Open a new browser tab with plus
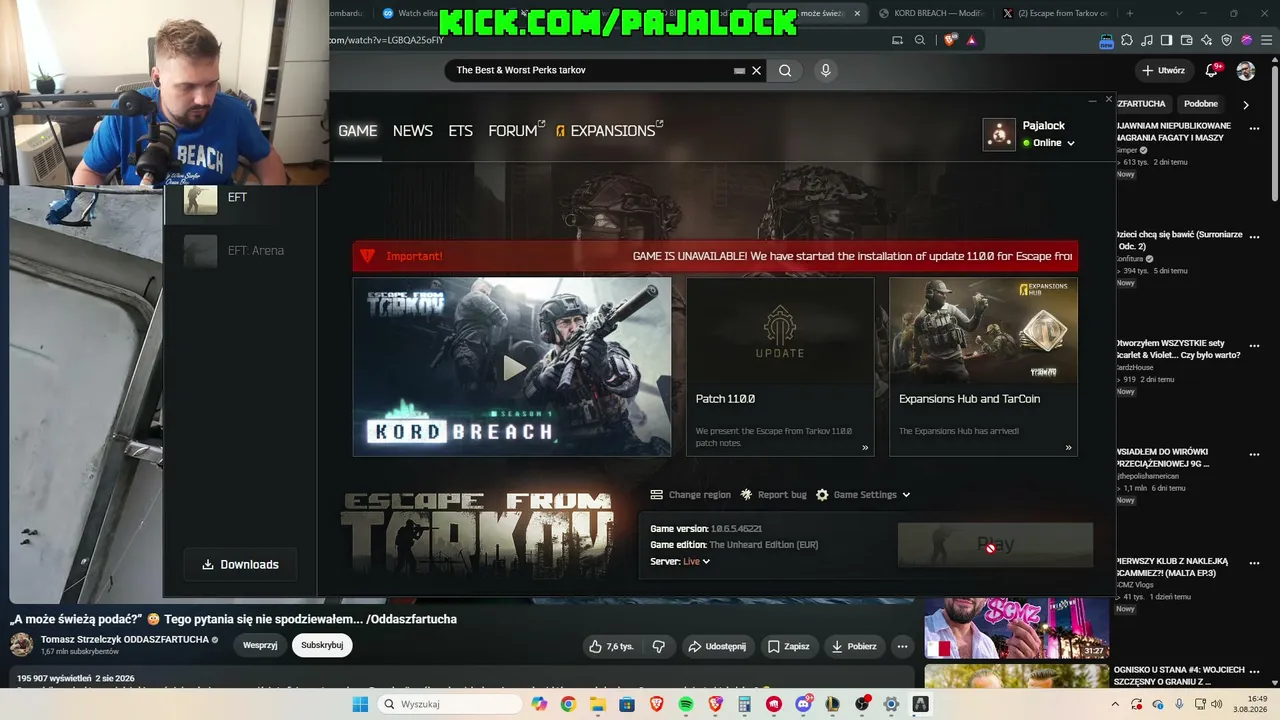 (x=1130, y=13)
